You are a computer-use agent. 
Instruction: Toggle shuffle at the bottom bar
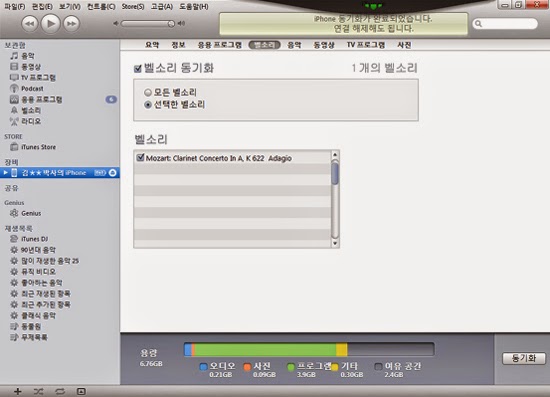(x=39, y=391)
